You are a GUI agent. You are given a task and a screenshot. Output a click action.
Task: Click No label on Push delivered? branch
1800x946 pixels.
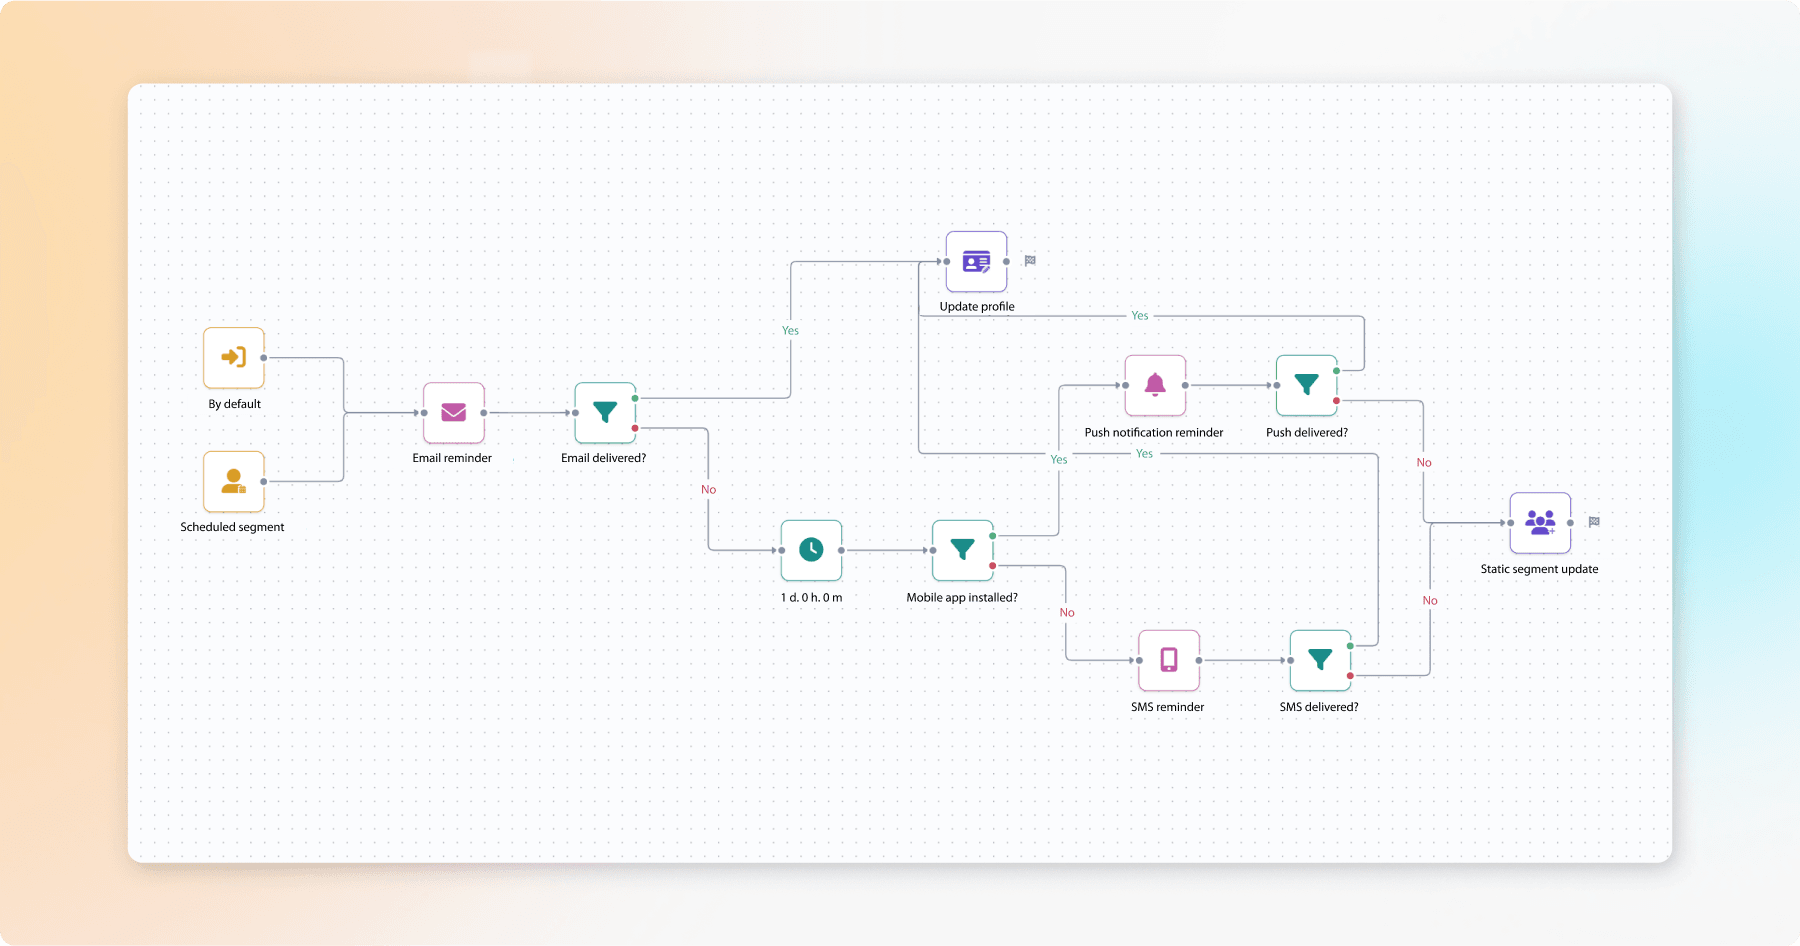pos(1424,463)
